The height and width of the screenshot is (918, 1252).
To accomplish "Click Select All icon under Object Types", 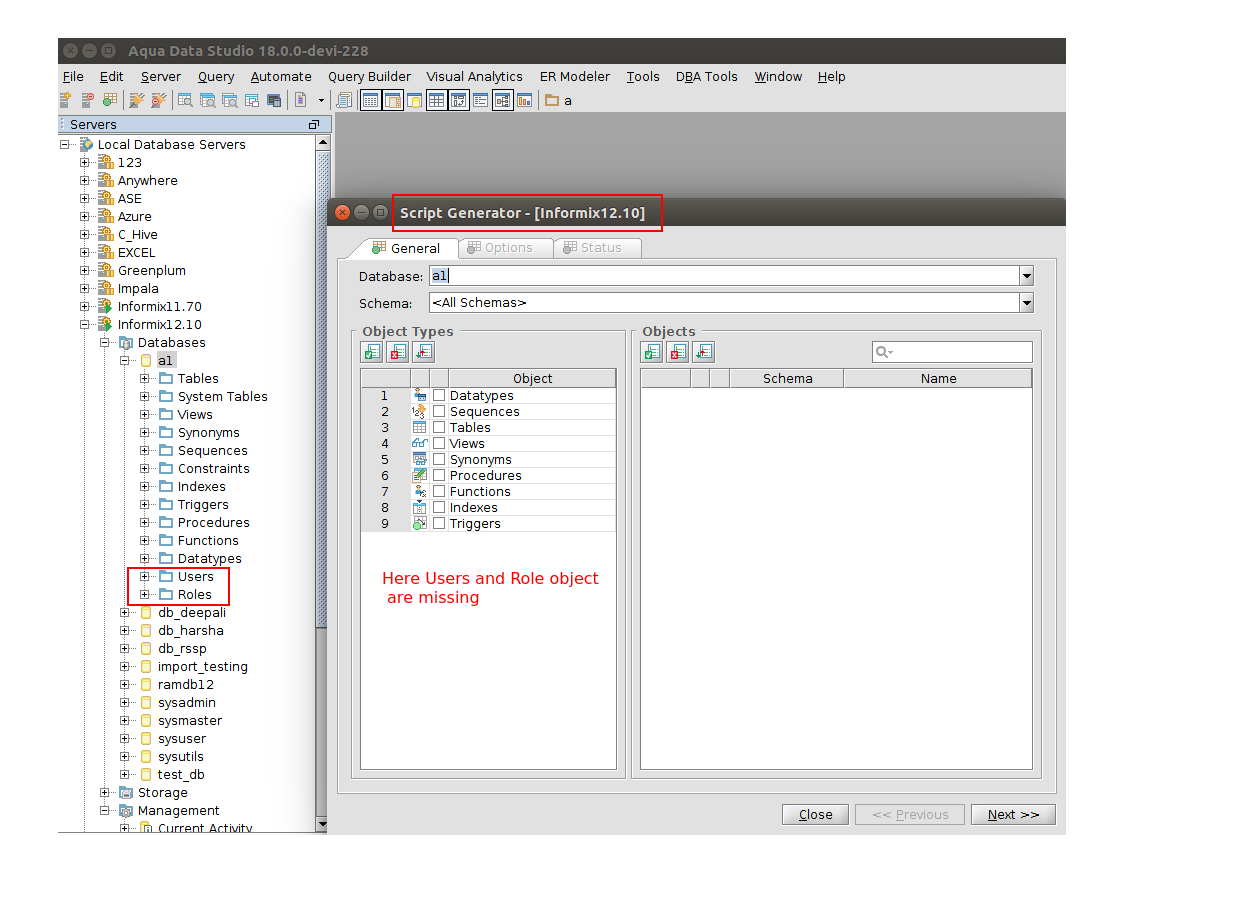I will tap(372, 352).
